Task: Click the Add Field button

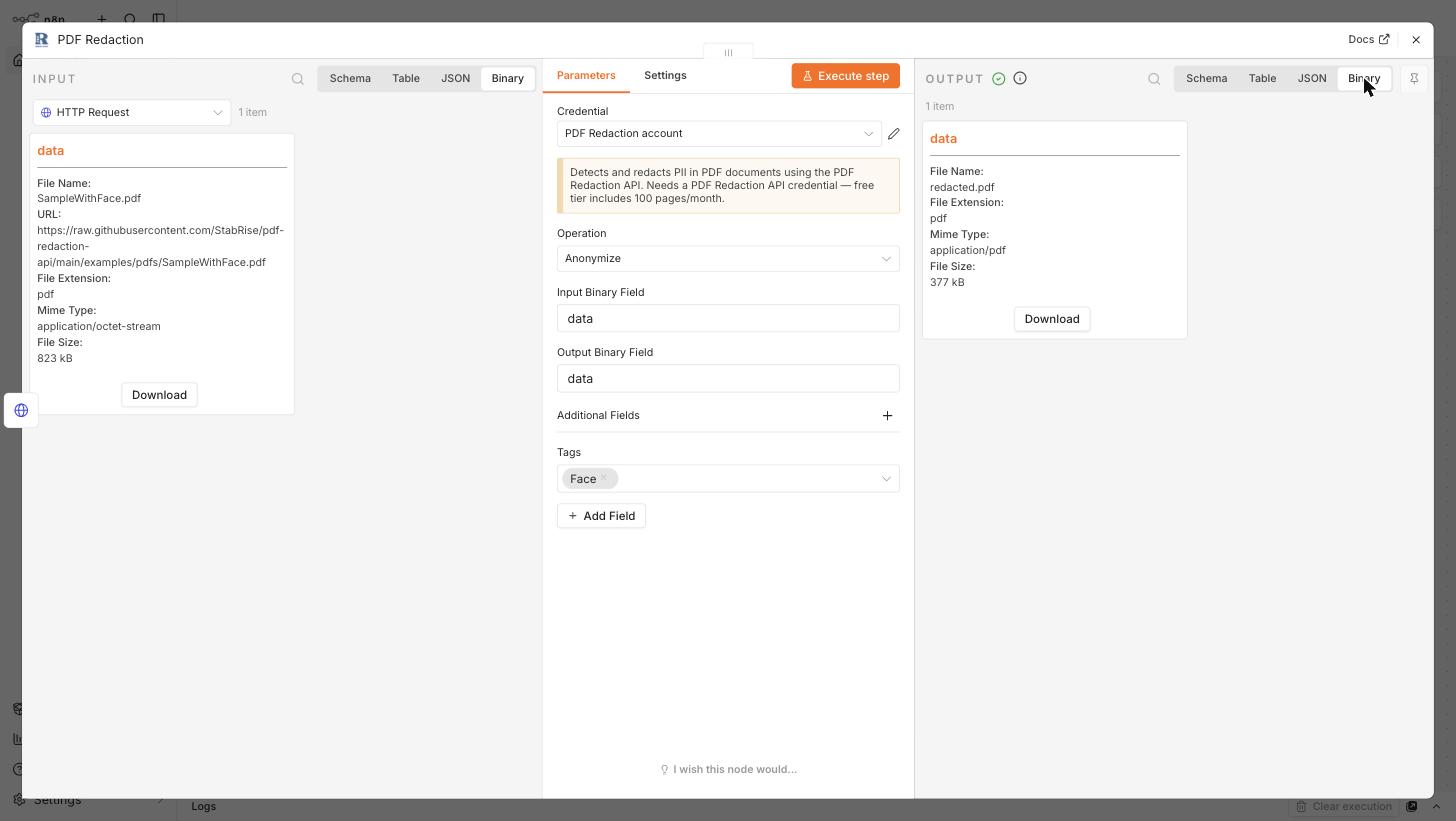Action: tap(601, 516)
